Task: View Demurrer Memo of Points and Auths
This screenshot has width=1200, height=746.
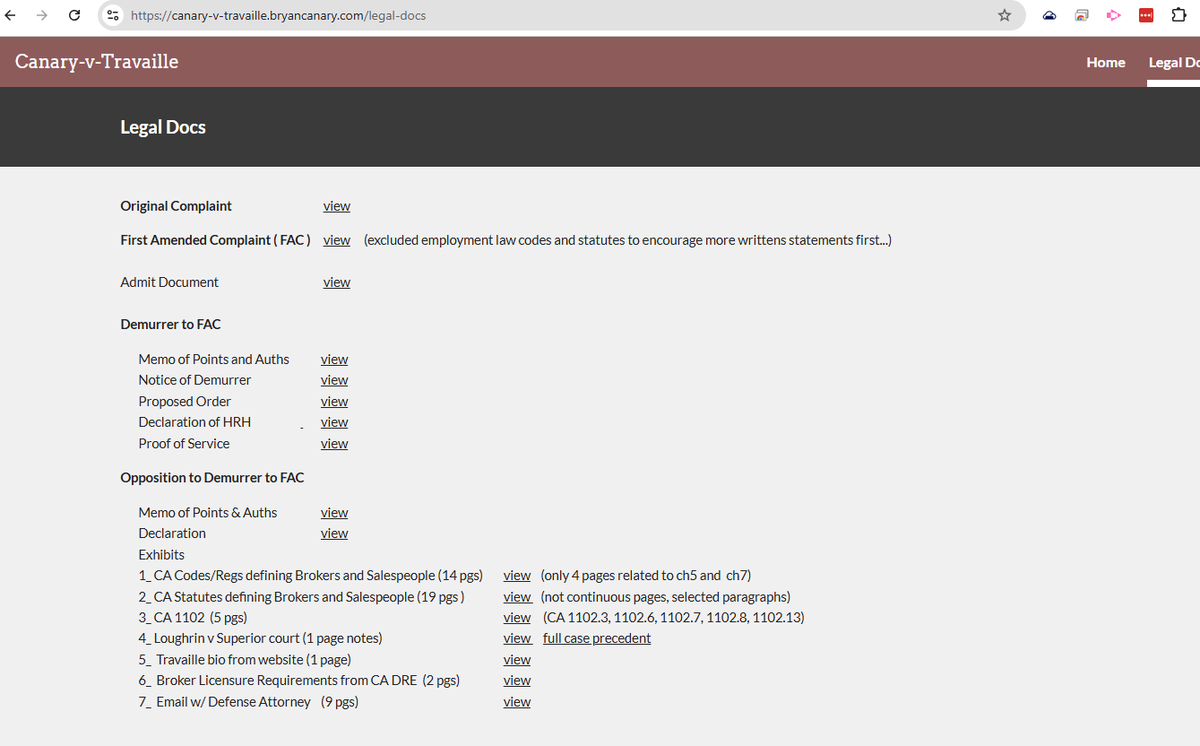Action: (x=334, y=359)
